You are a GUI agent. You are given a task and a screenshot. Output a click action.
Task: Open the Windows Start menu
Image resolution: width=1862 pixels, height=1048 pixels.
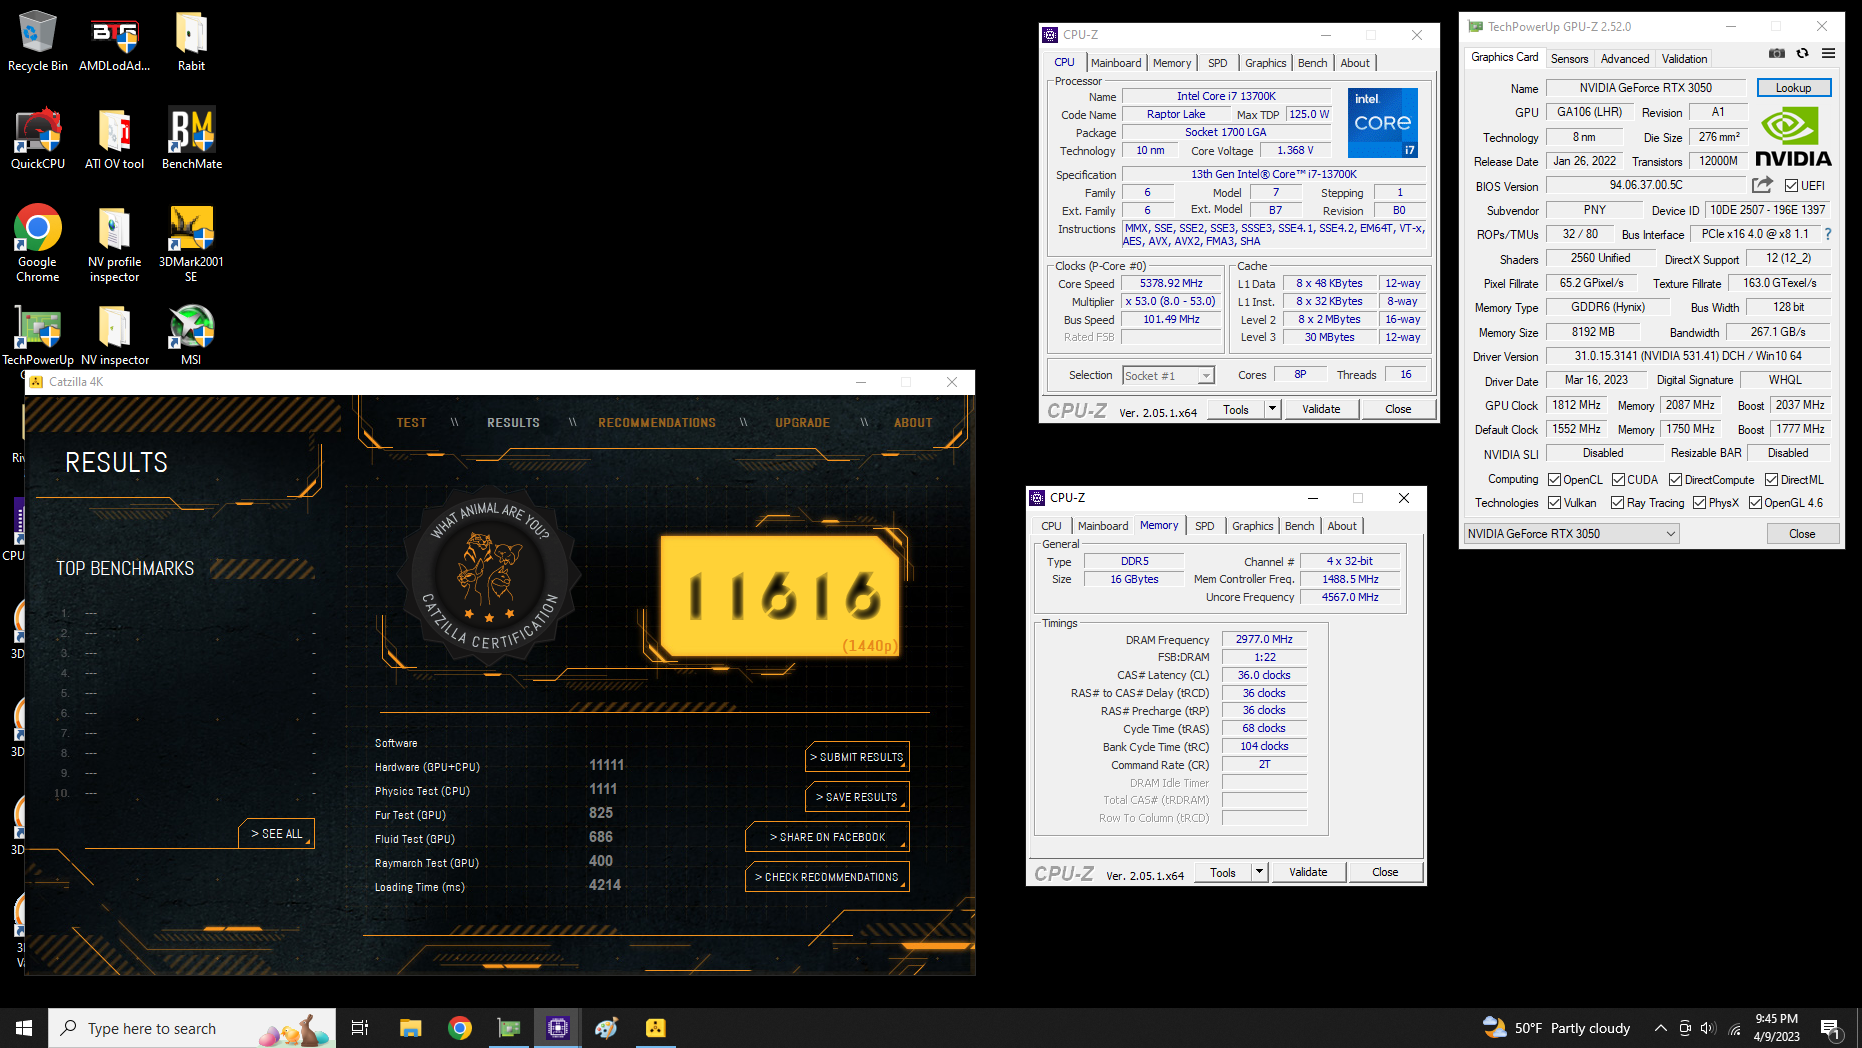tap(24, 1028)
